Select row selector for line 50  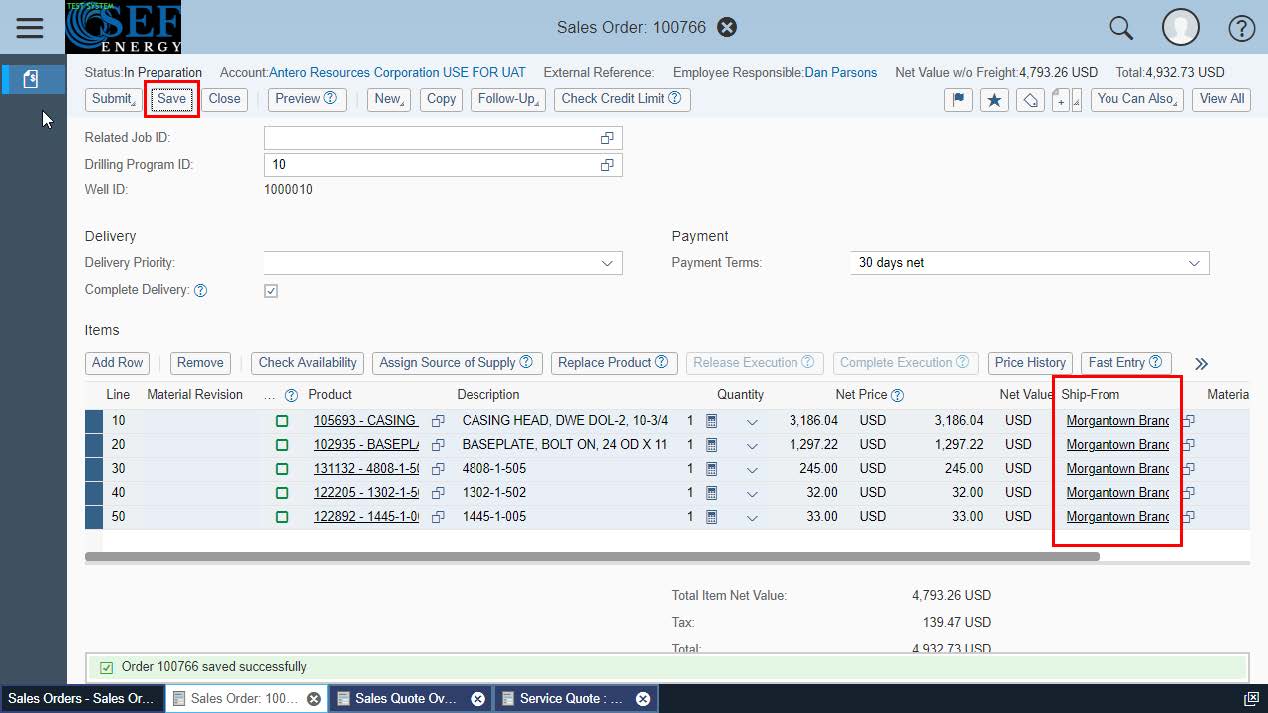pyautogui.click(x=94, y=517)
